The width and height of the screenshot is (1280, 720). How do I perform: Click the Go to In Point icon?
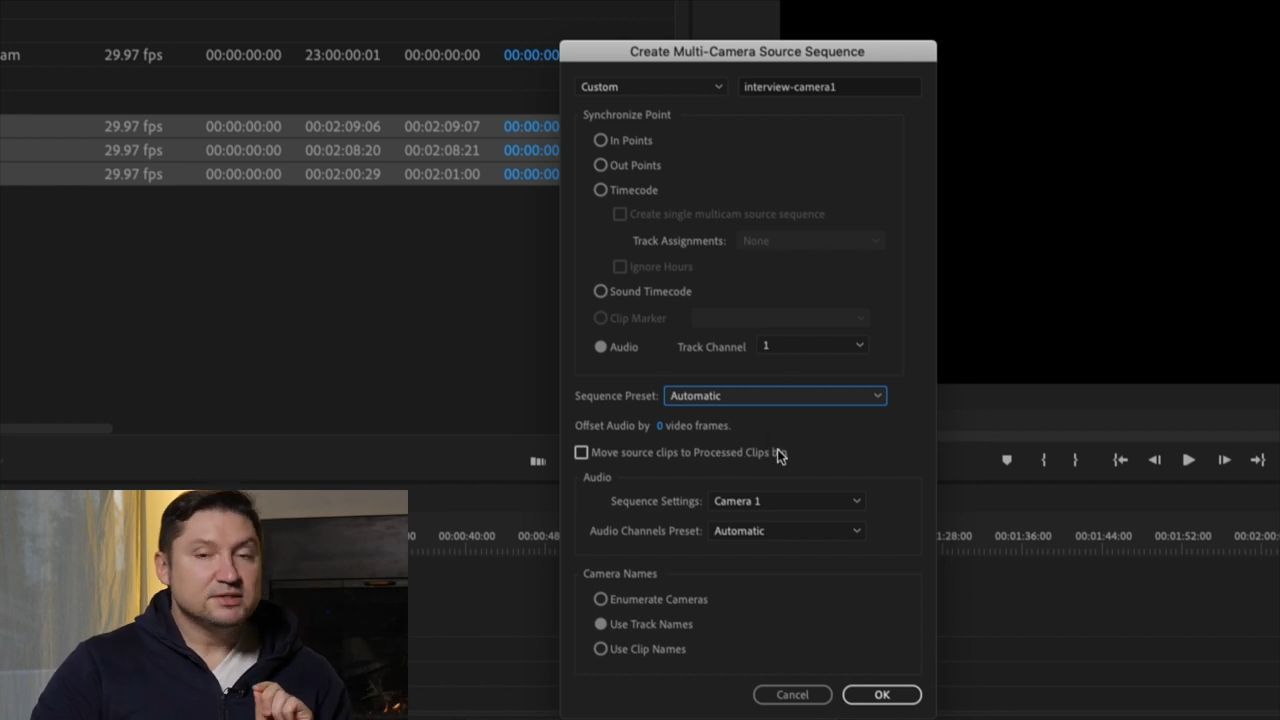pos(1120,460)
